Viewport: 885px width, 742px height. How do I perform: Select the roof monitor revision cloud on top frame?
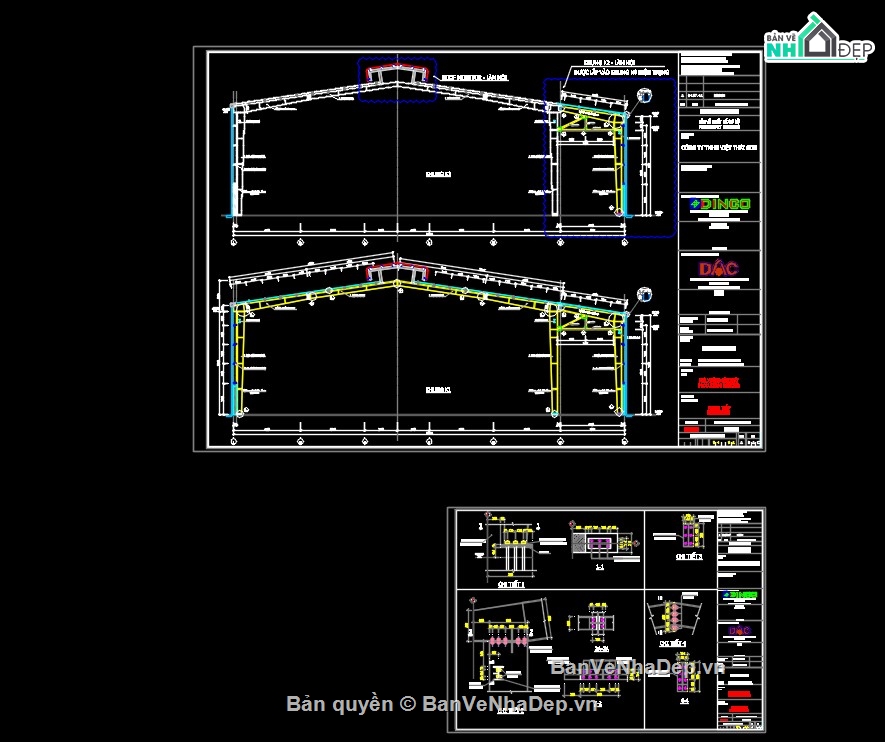tap(397, 80)
